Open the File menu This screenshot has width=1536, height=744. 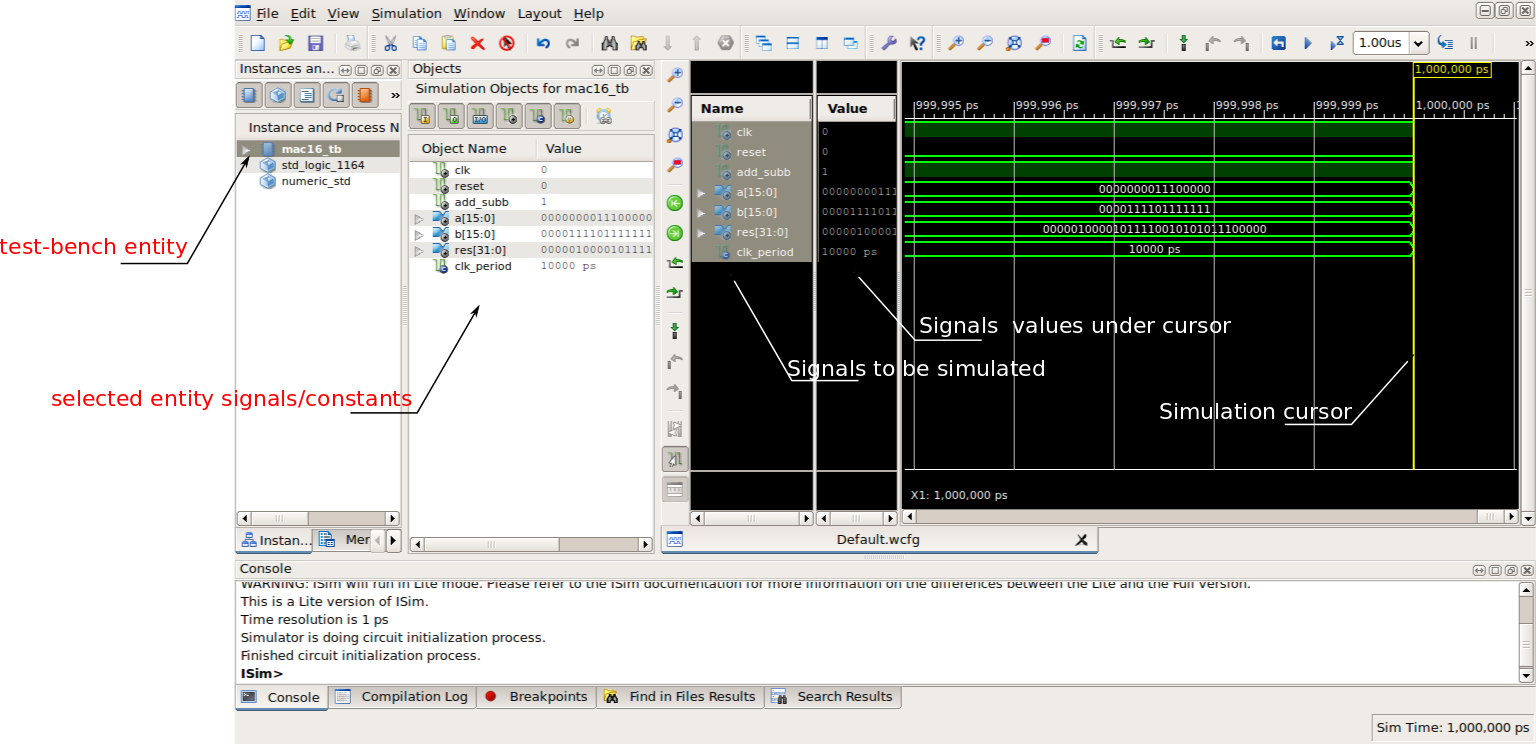(267, 13)
